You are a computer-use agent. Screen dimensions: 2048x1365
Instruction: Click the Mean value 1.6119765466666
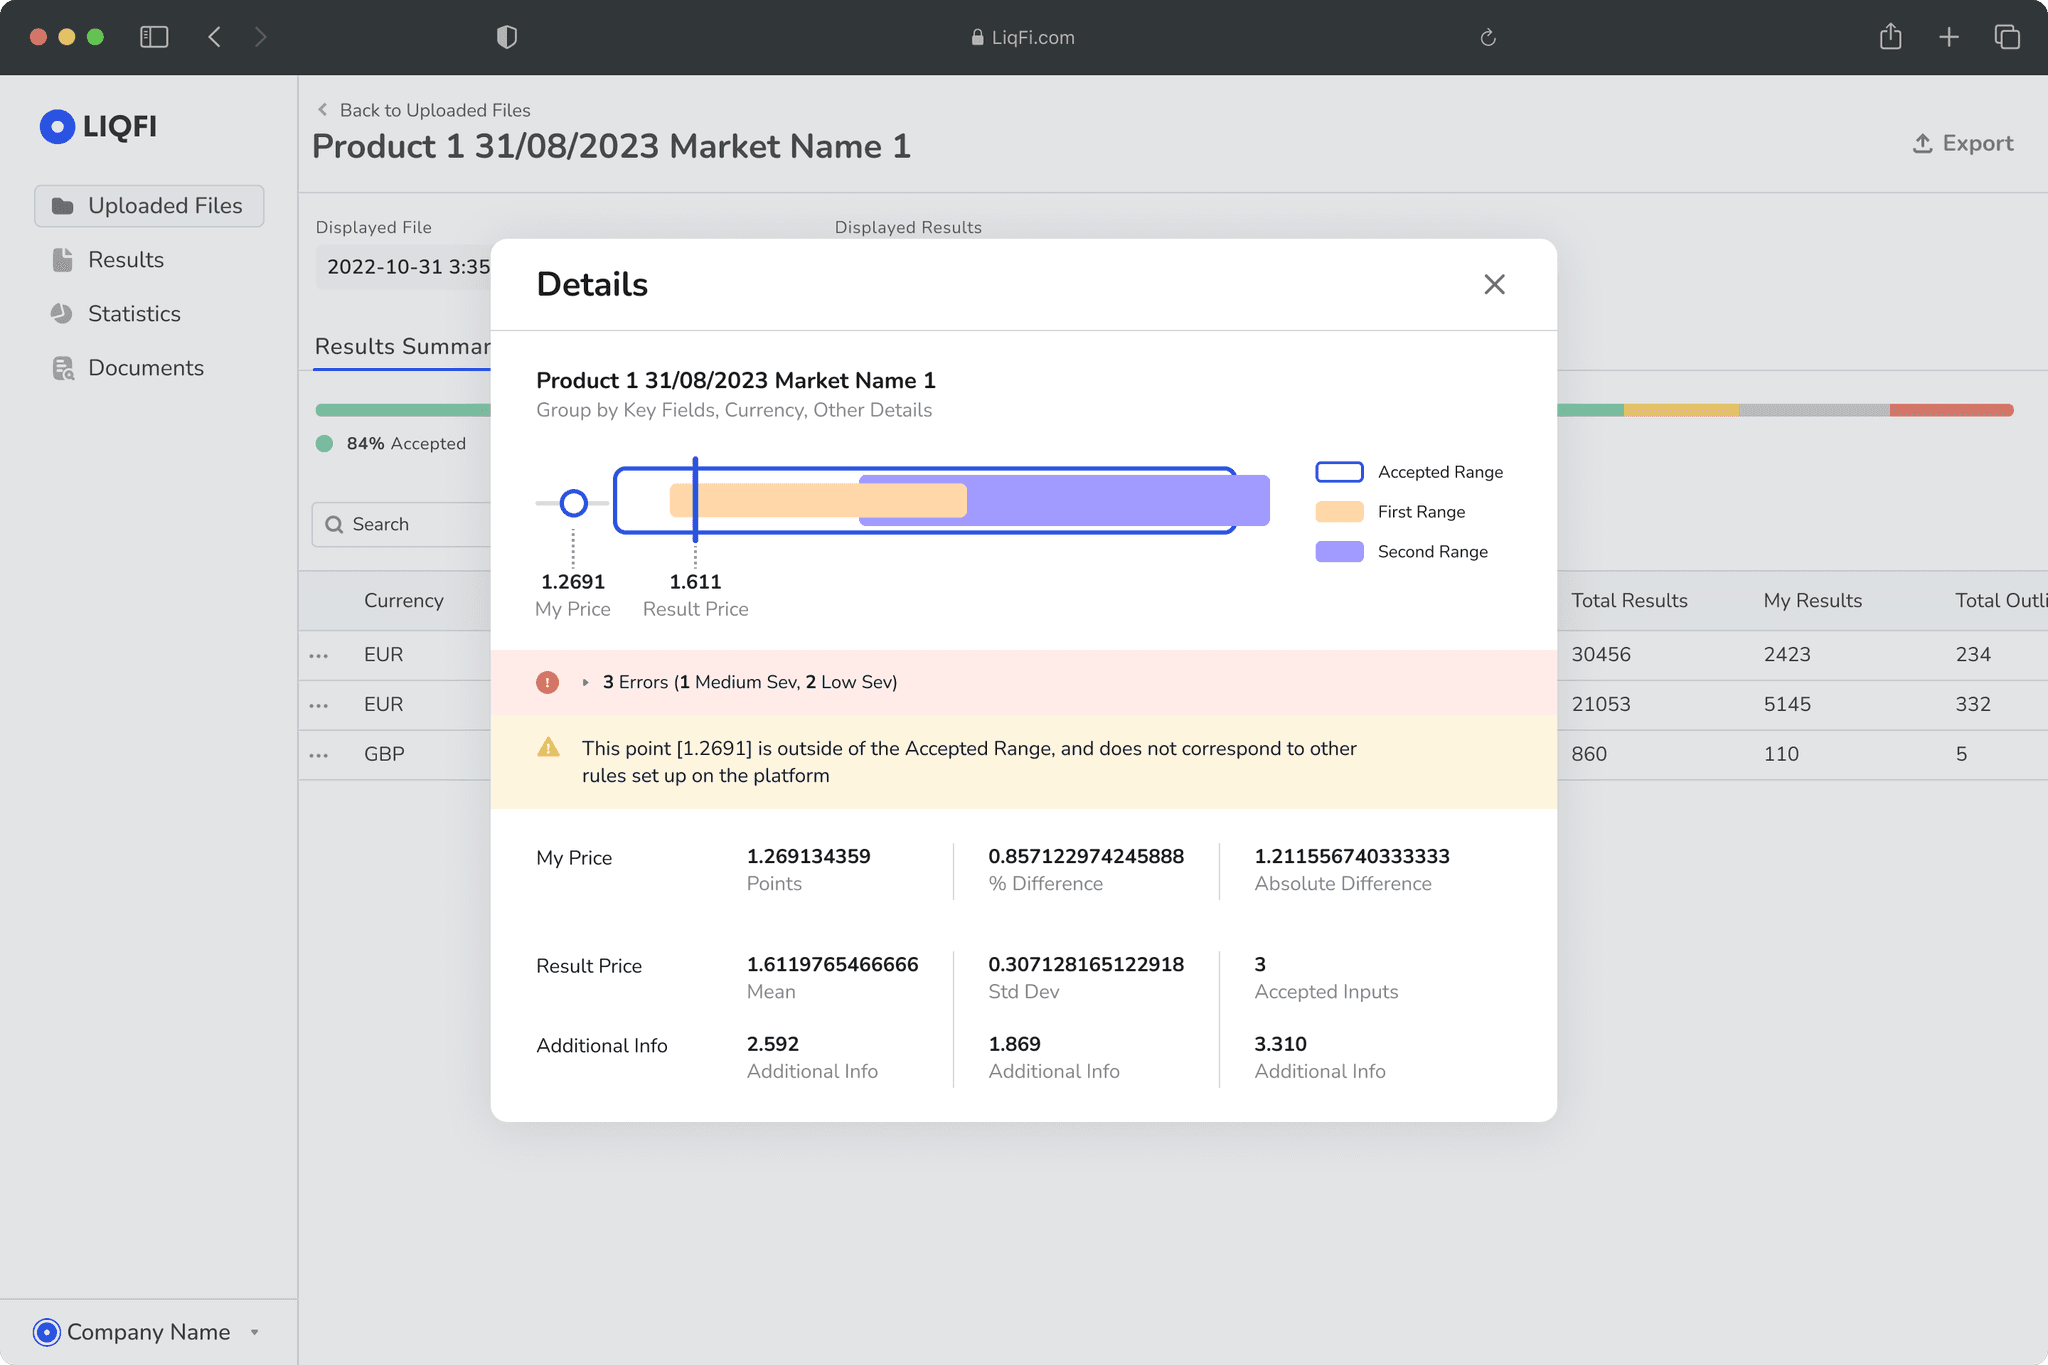(x=832, y=964)
